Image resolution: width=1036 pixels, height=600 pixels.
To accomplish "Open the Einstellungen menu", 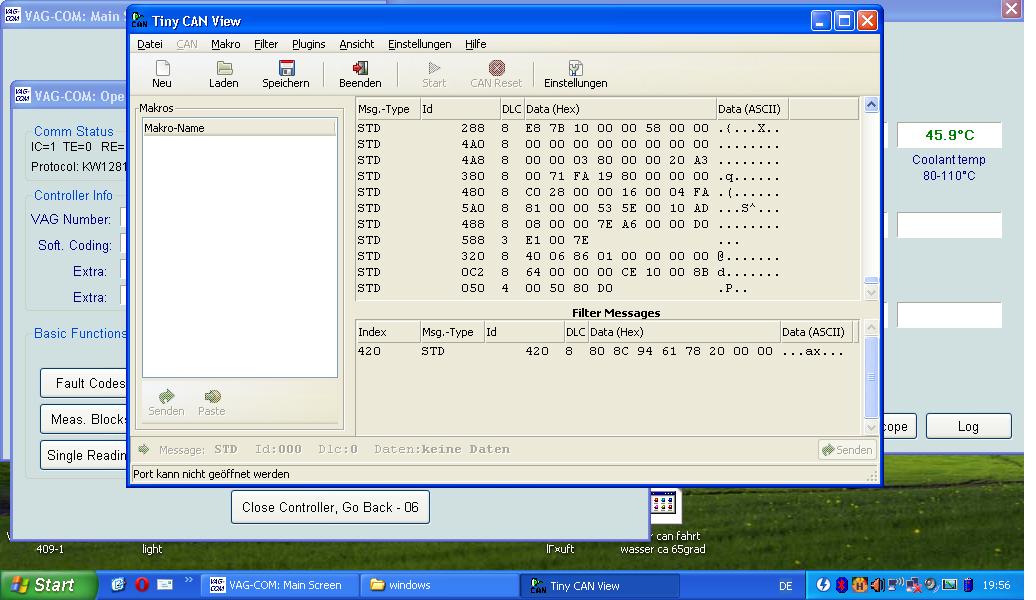I will point(420,44).
